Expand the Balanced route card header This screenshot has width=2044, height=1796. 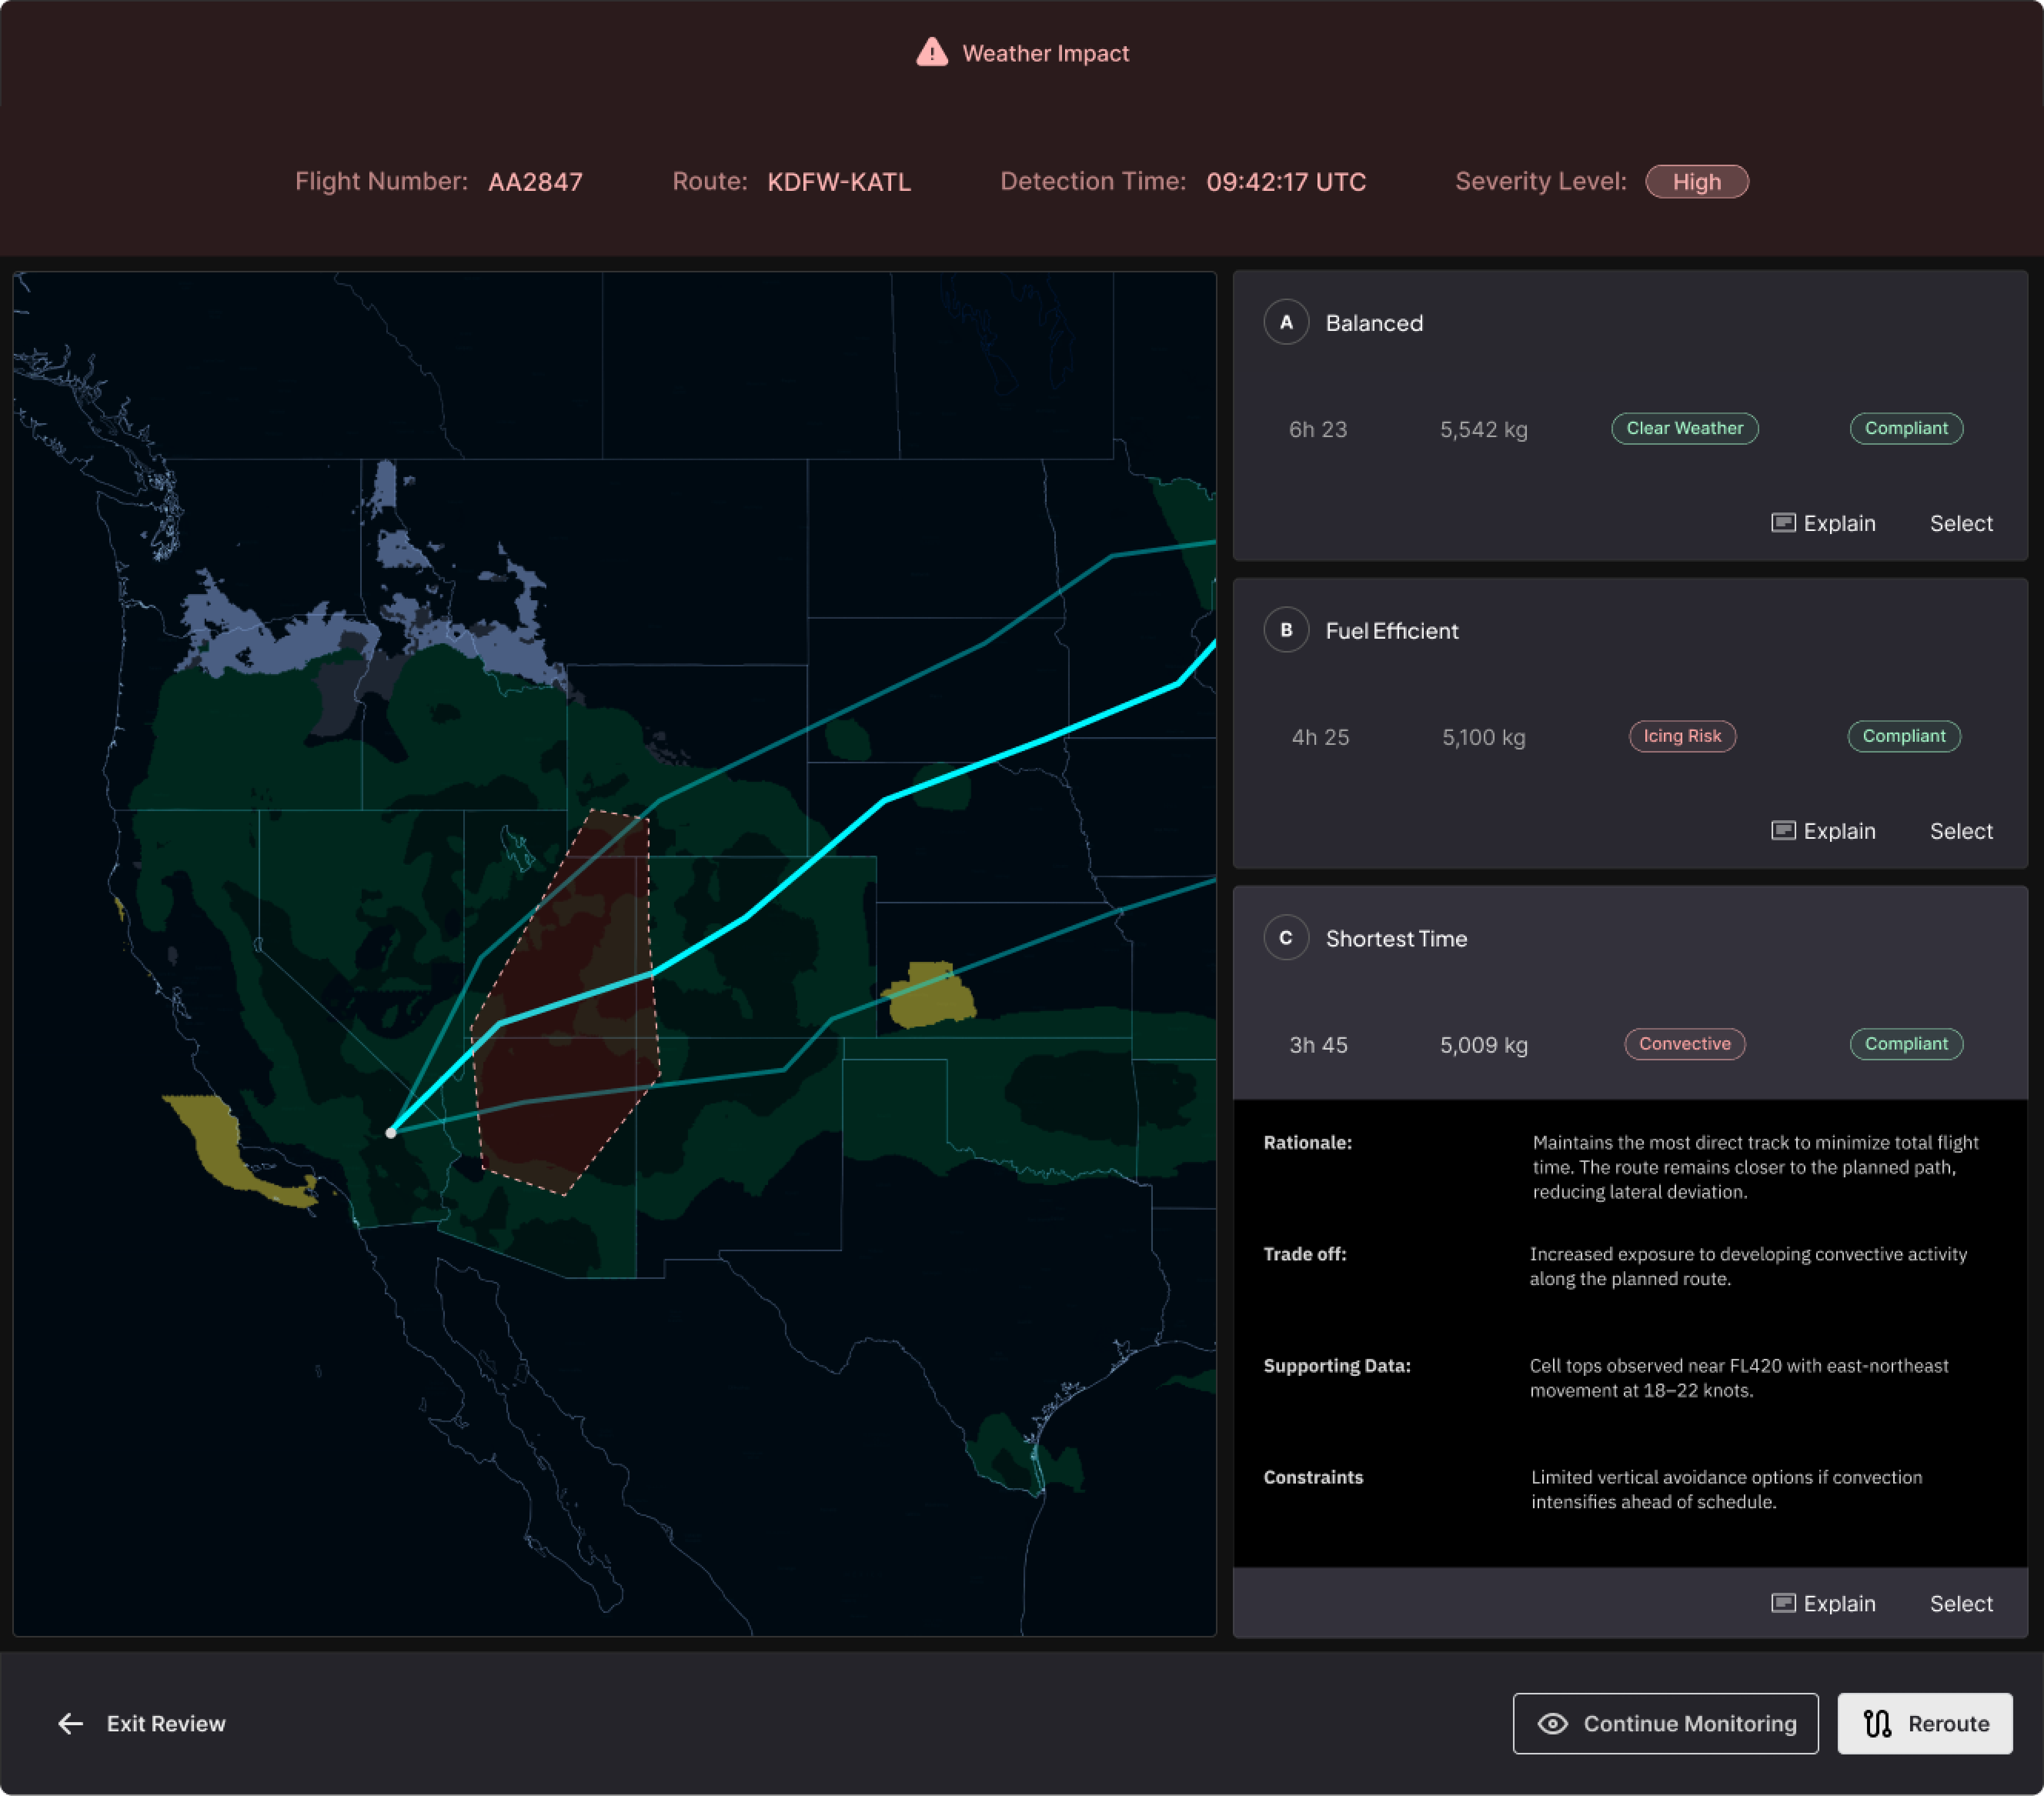[x=1373, y=323]
